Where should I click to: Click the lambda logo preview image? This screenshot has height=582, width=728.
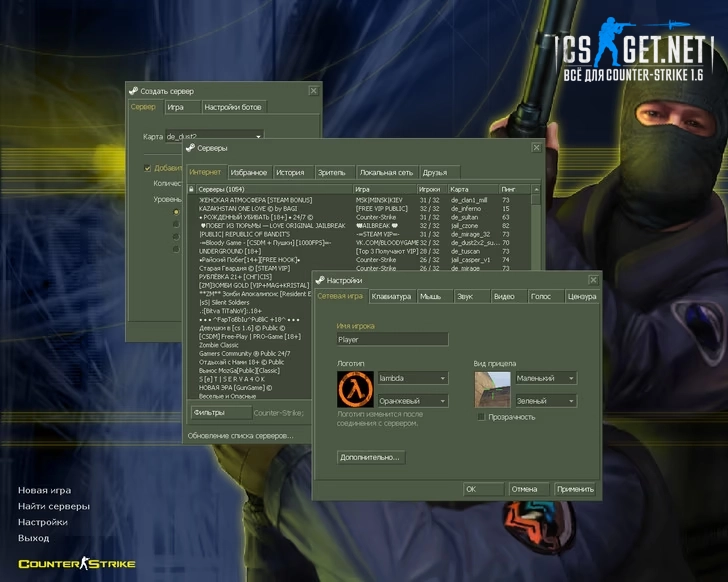coord(356,389)
